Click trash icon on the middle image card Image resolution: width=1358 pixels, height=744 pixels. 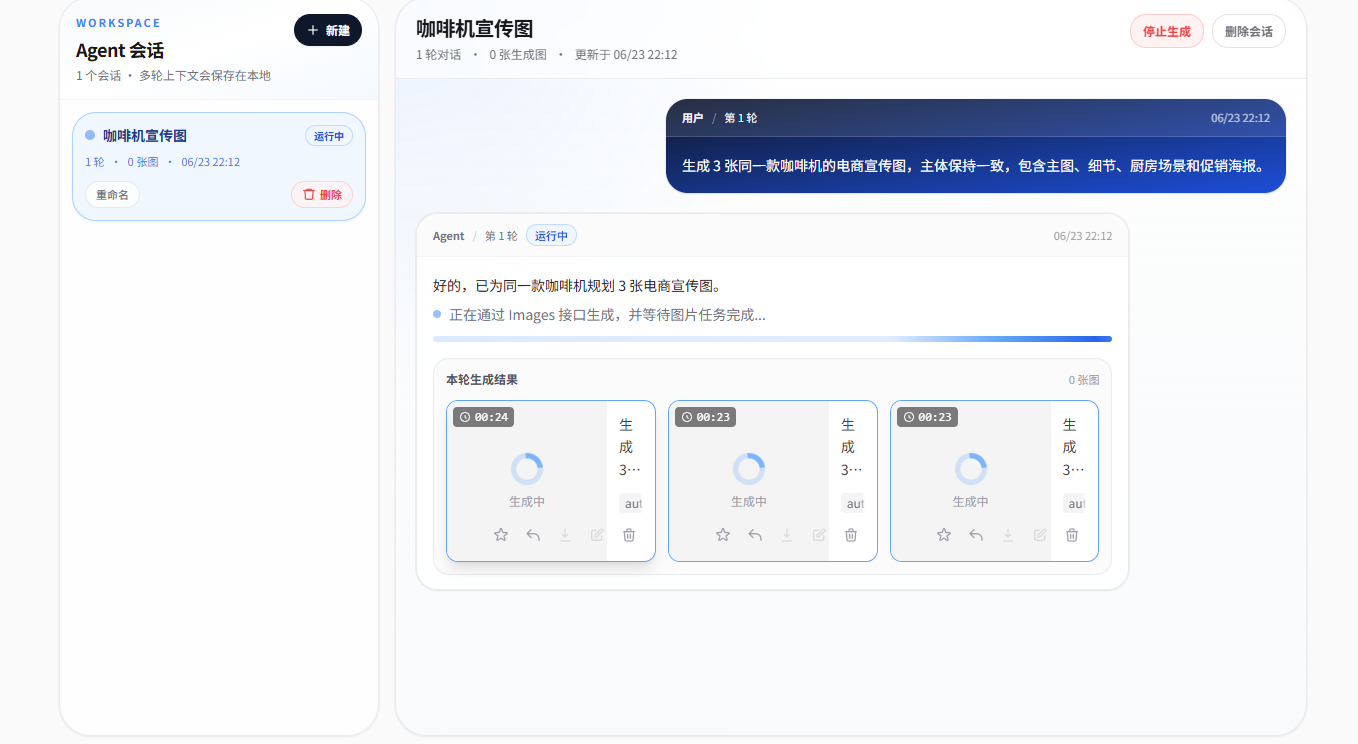click(851, 535)
